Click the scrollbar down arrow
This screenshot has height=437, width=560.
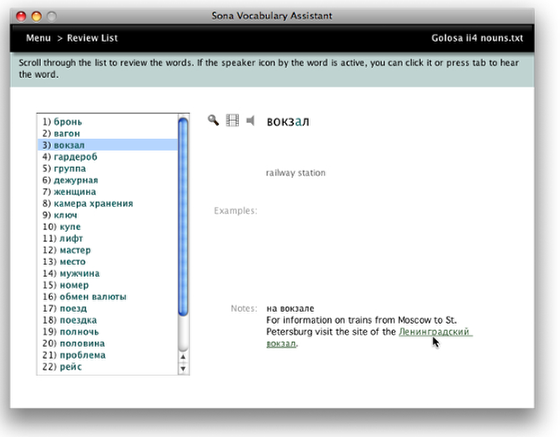[x=183, y=368]
